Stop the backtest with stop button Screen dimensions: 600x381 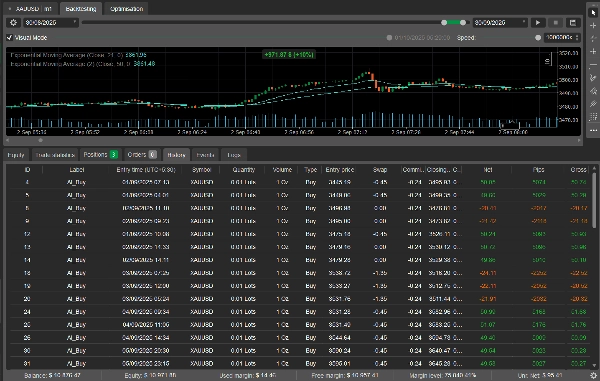[x=556, y=23]
